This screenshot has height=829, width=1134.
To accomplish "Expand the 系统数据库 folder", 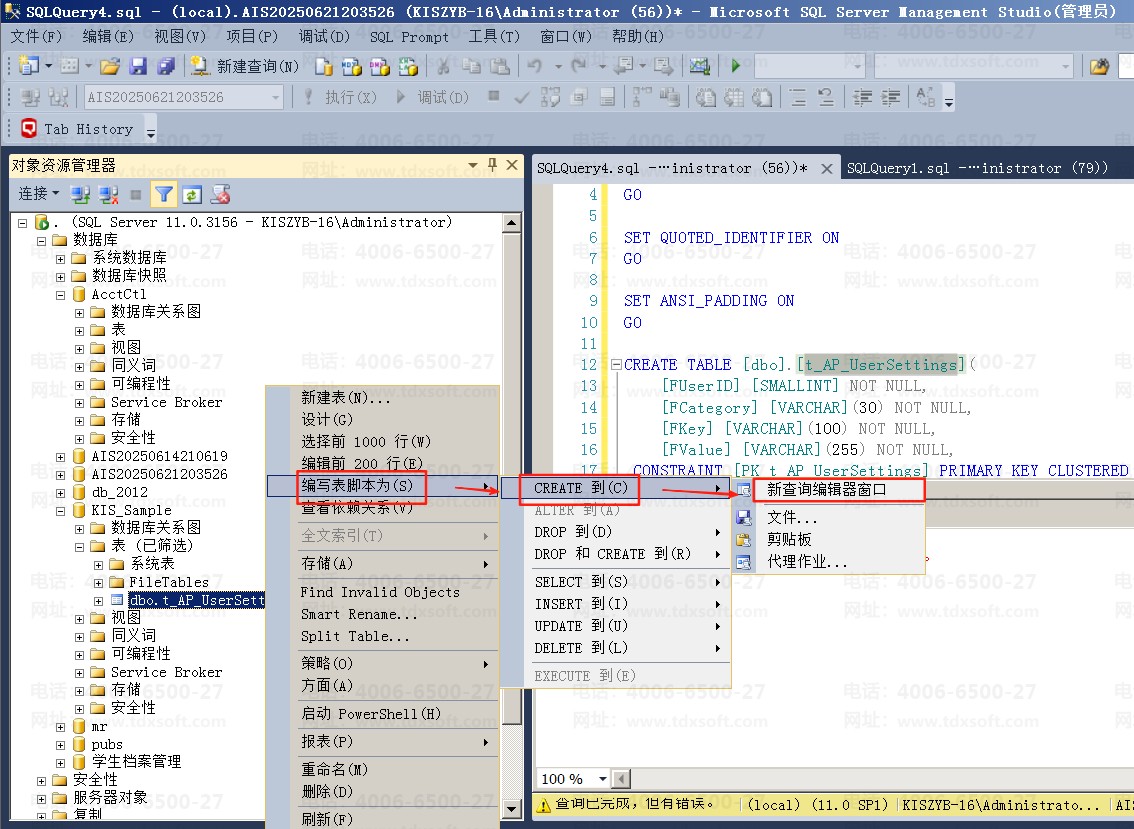I will coord(61,258).
